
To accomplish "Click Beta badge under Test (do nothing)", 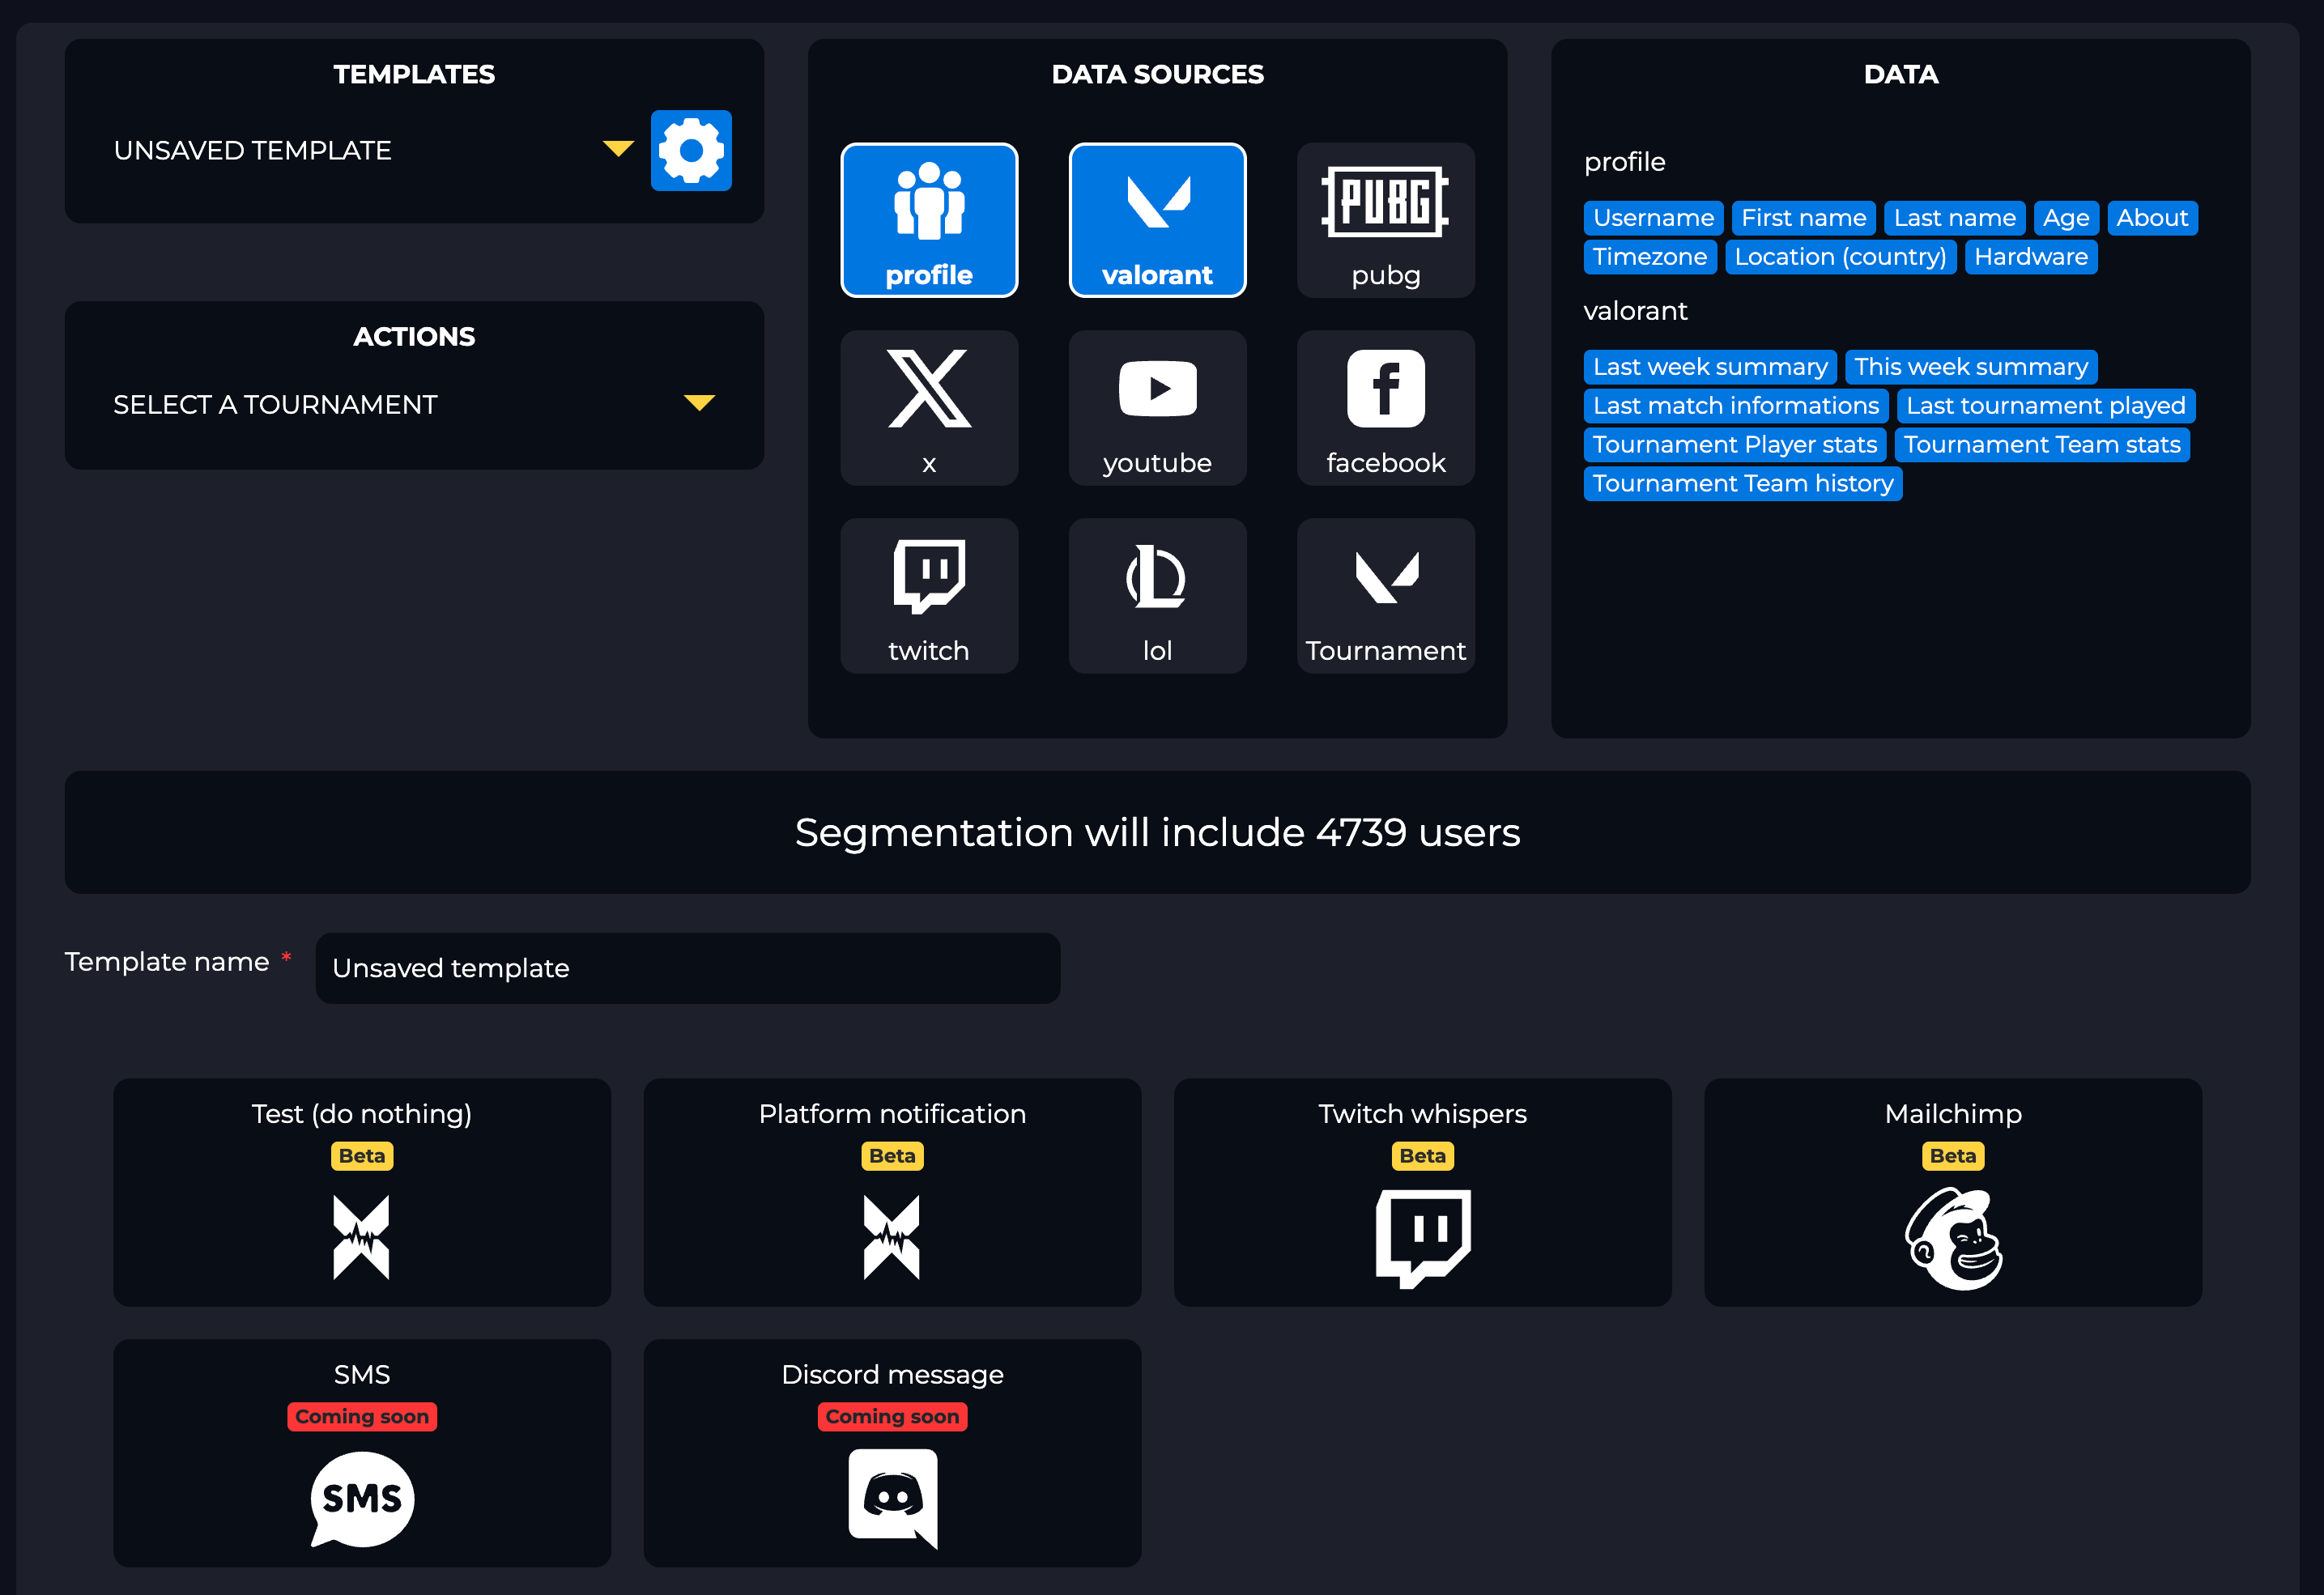I will 362,1156.
